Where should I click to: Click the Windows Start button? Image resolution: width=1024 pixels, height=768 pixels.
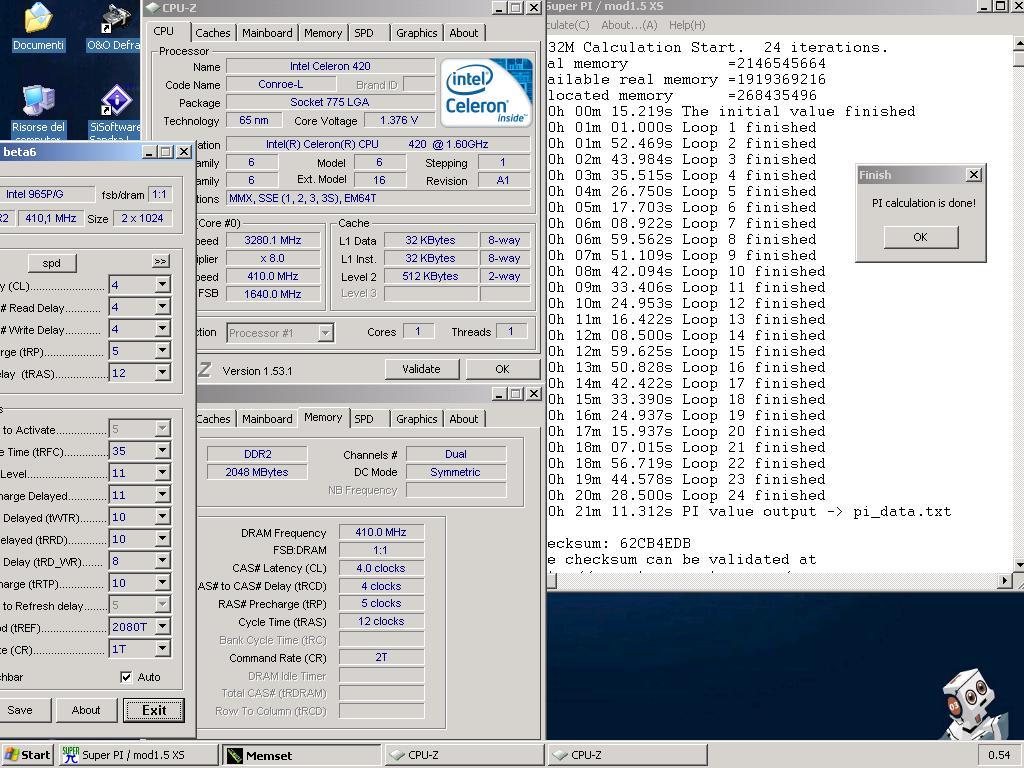[28, 755]
